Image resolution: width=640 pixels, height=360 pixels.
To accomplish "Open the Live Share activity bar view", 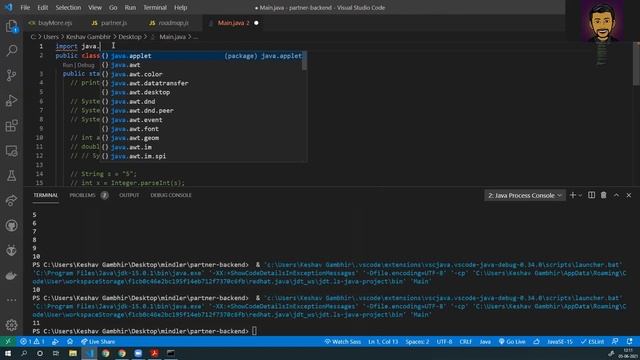I will (11, 201).
